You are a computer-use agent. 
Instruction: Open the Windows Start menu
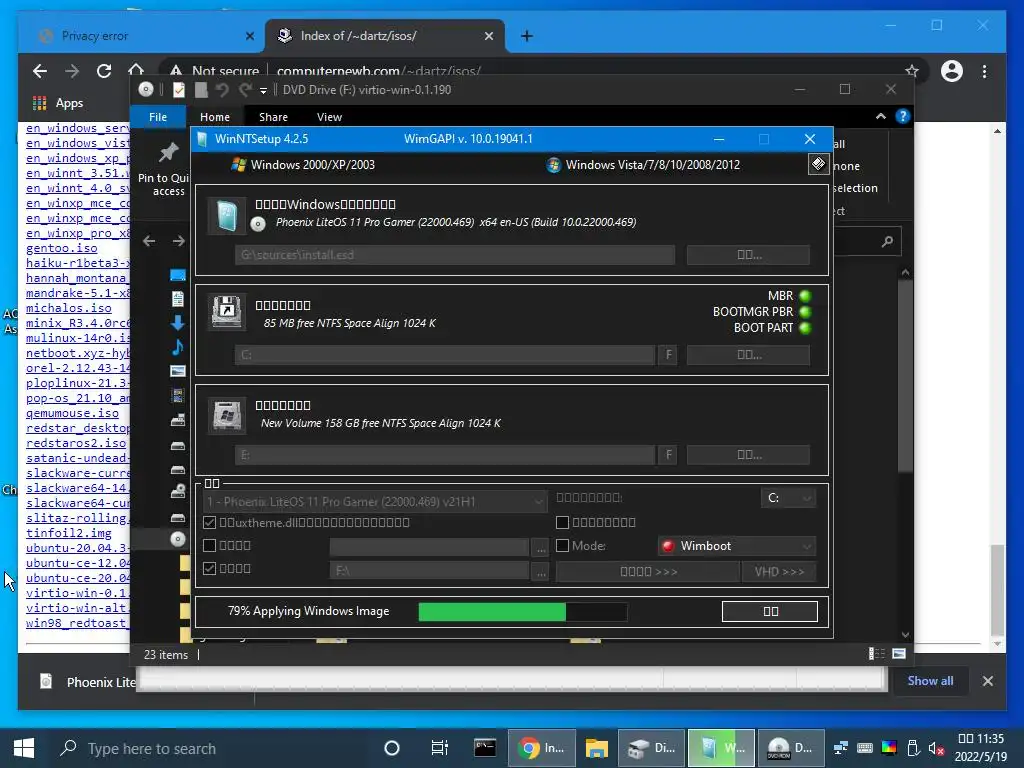coord(24,748)
